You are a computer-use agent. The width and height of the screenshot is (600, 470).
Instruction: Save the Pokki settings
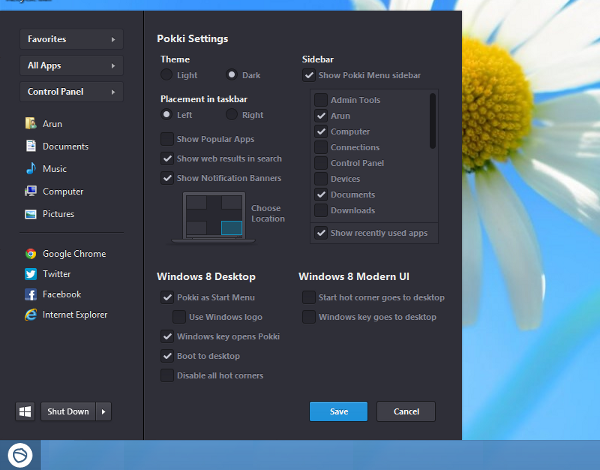click(x=339, y=411)
